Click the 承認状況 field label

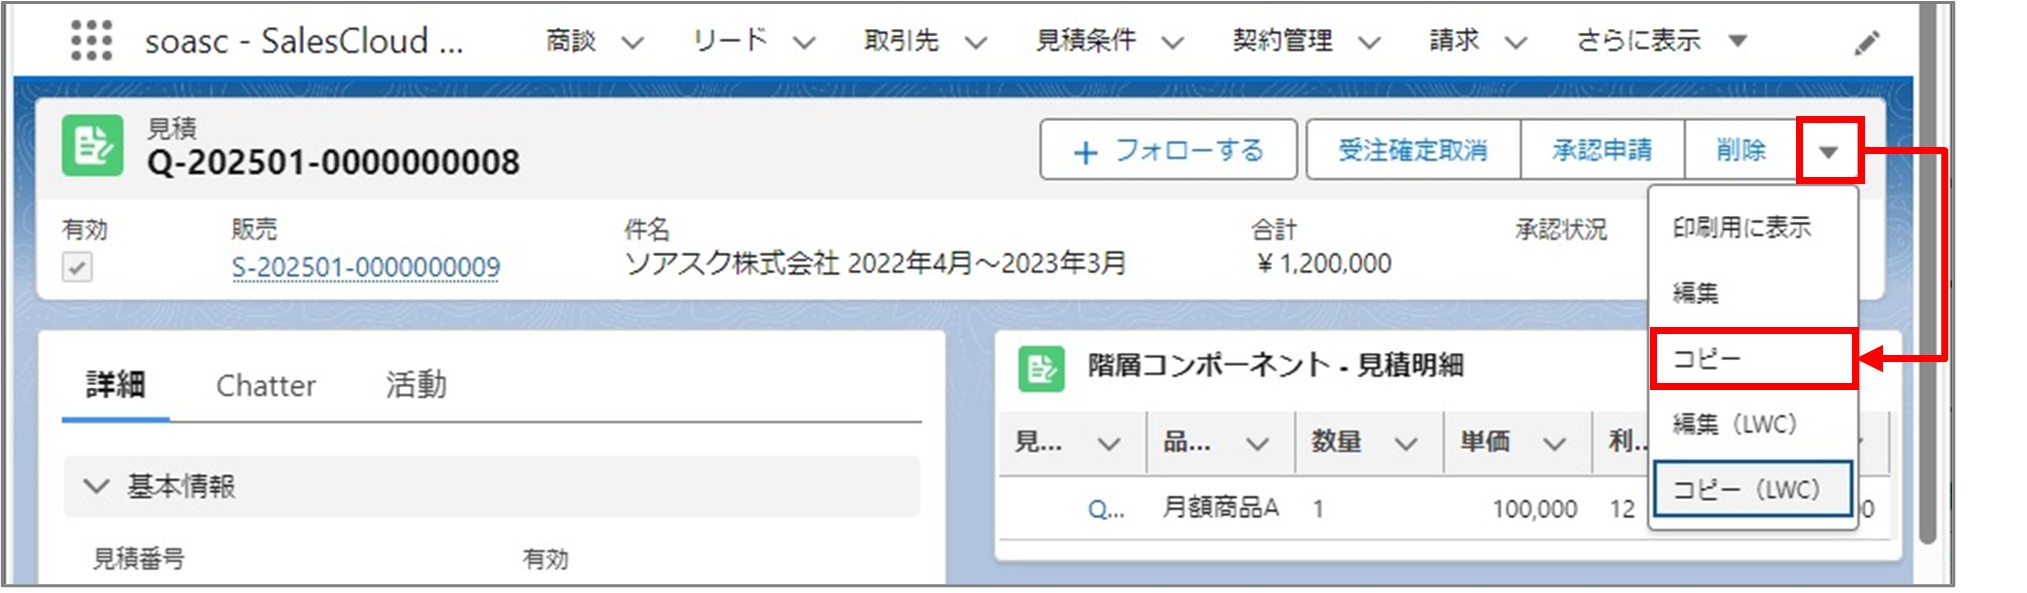point(1561,230)
